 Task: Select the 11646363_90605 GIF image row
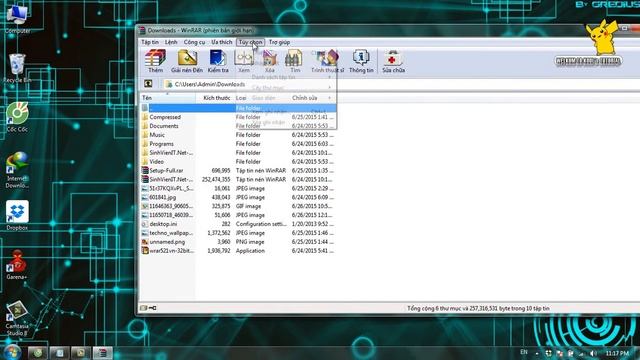click(x=238, y=206)
